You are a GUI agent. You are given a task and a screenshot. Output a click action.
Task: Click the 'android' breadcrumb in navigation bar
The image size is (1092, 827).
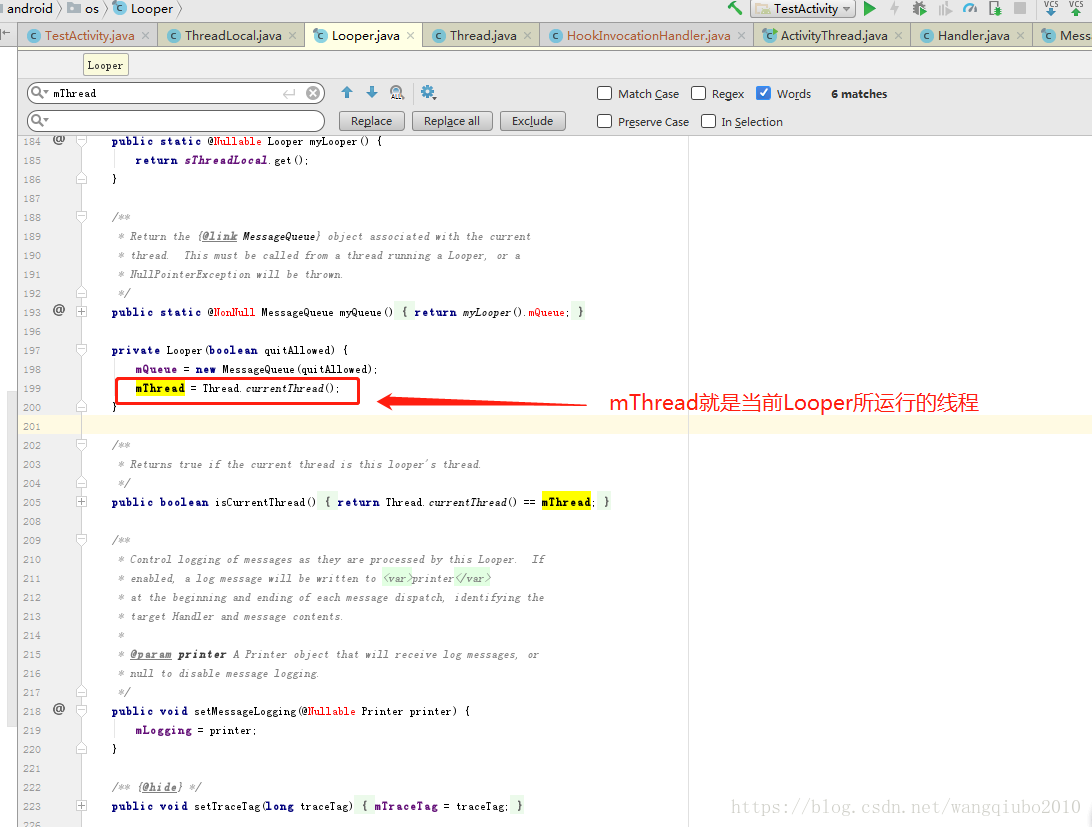pyautogui.click(x=29, y=8)
